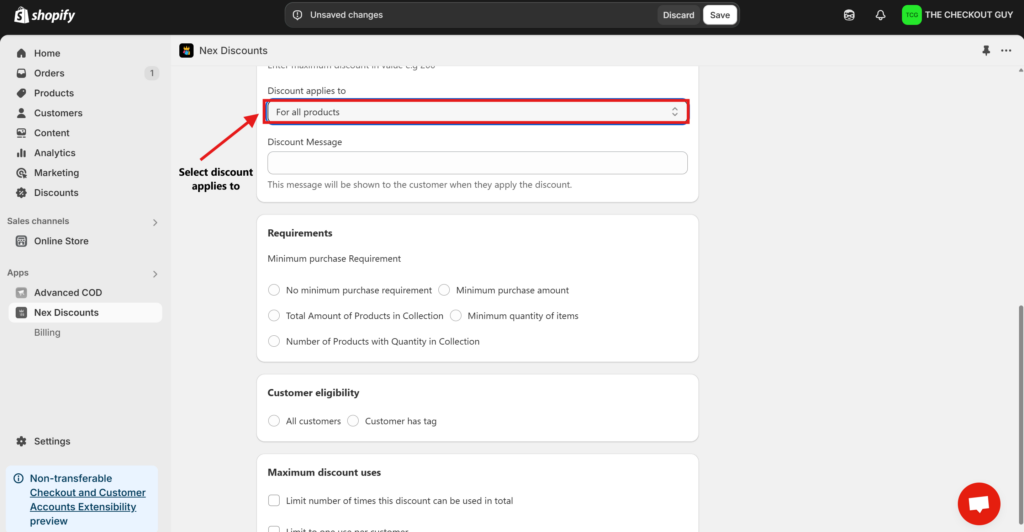
Task: Click the Nex Discounts app icon in header
Action: [186, 50]
